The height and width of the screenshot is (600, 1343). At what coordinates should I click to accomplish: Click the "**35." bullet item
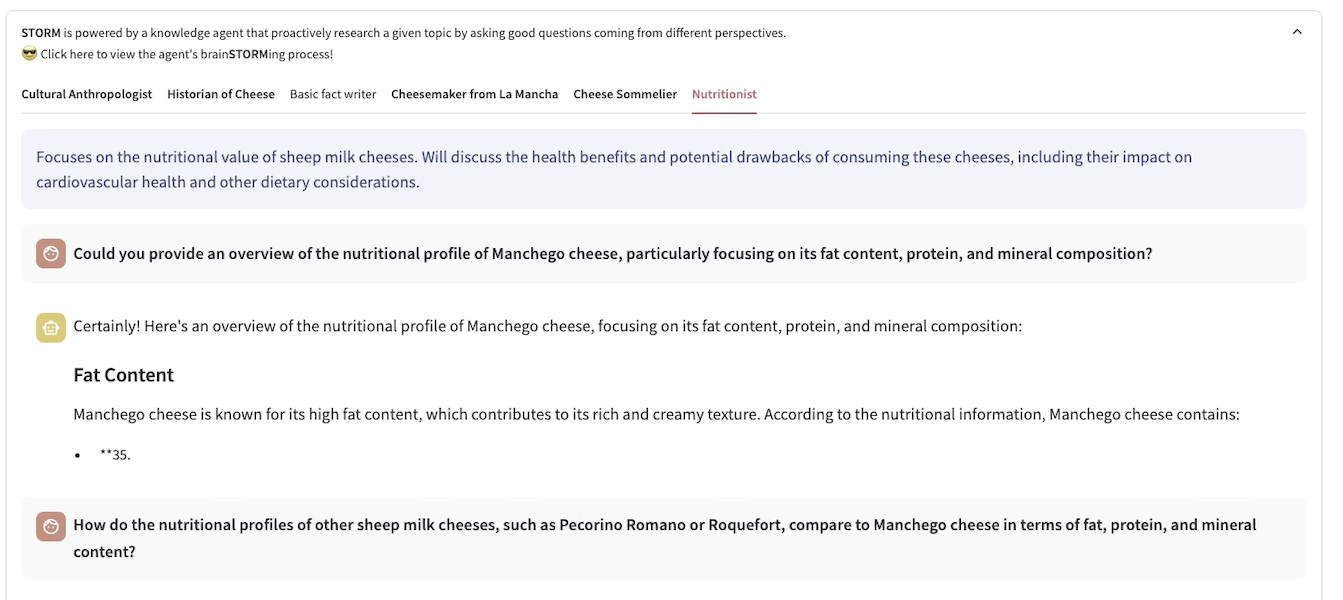[x=115, y=454]
